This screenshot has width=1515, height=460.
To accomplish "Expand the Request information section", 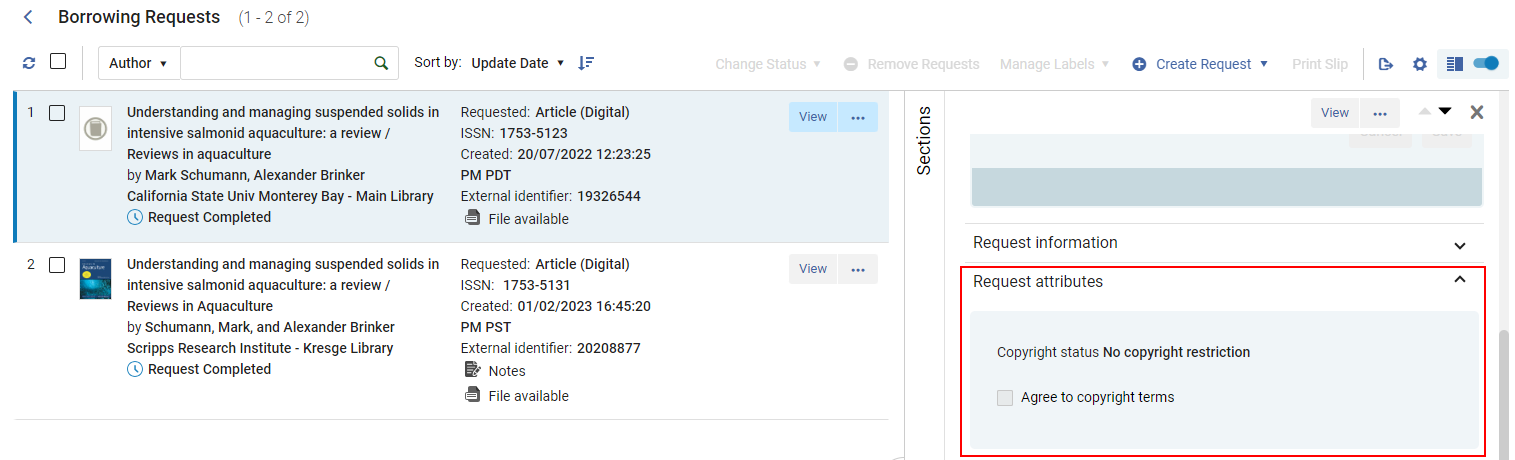I will 1459,244.
